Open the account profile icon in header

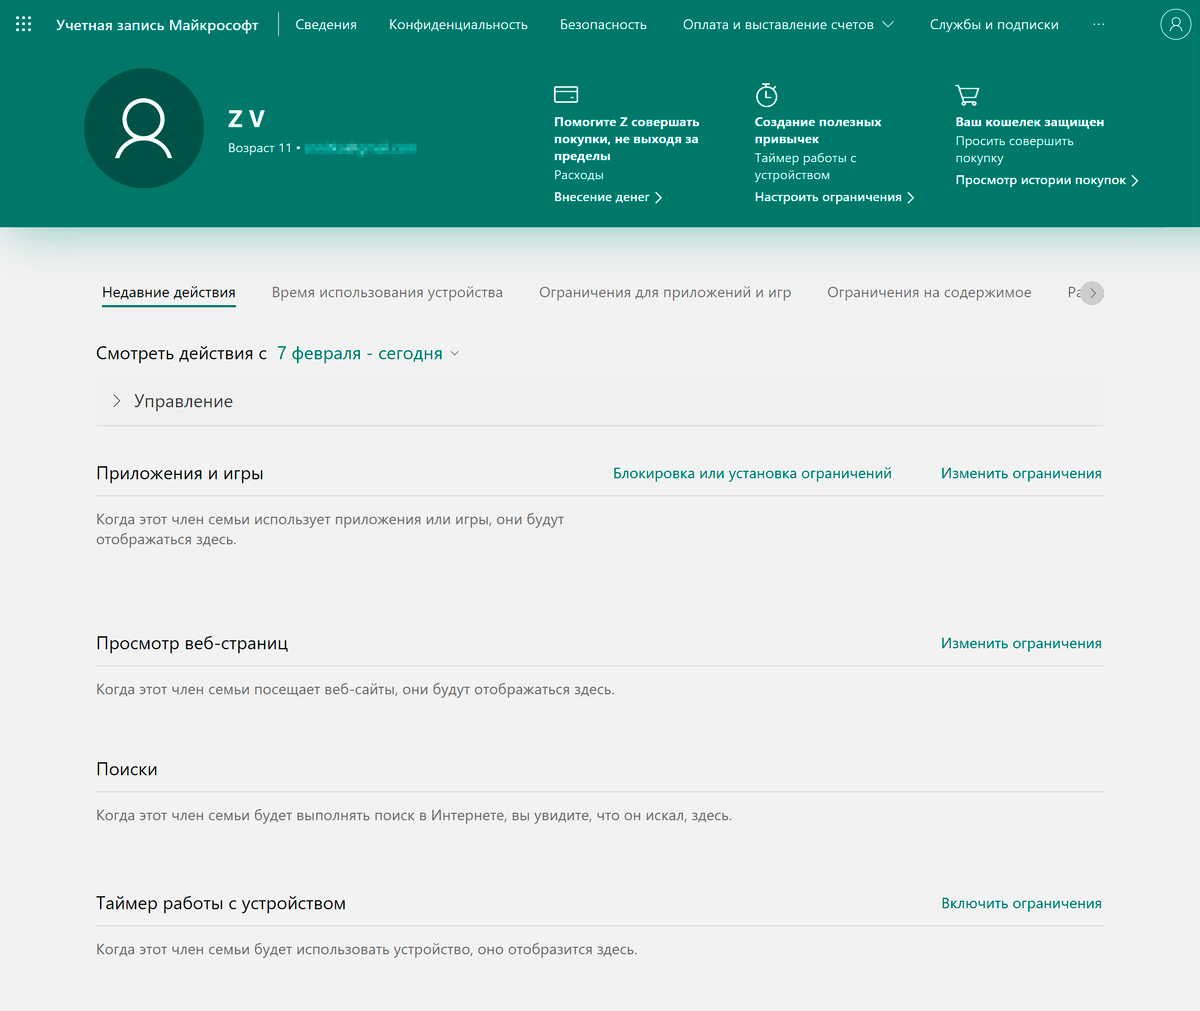click(x=1175, y=24)
